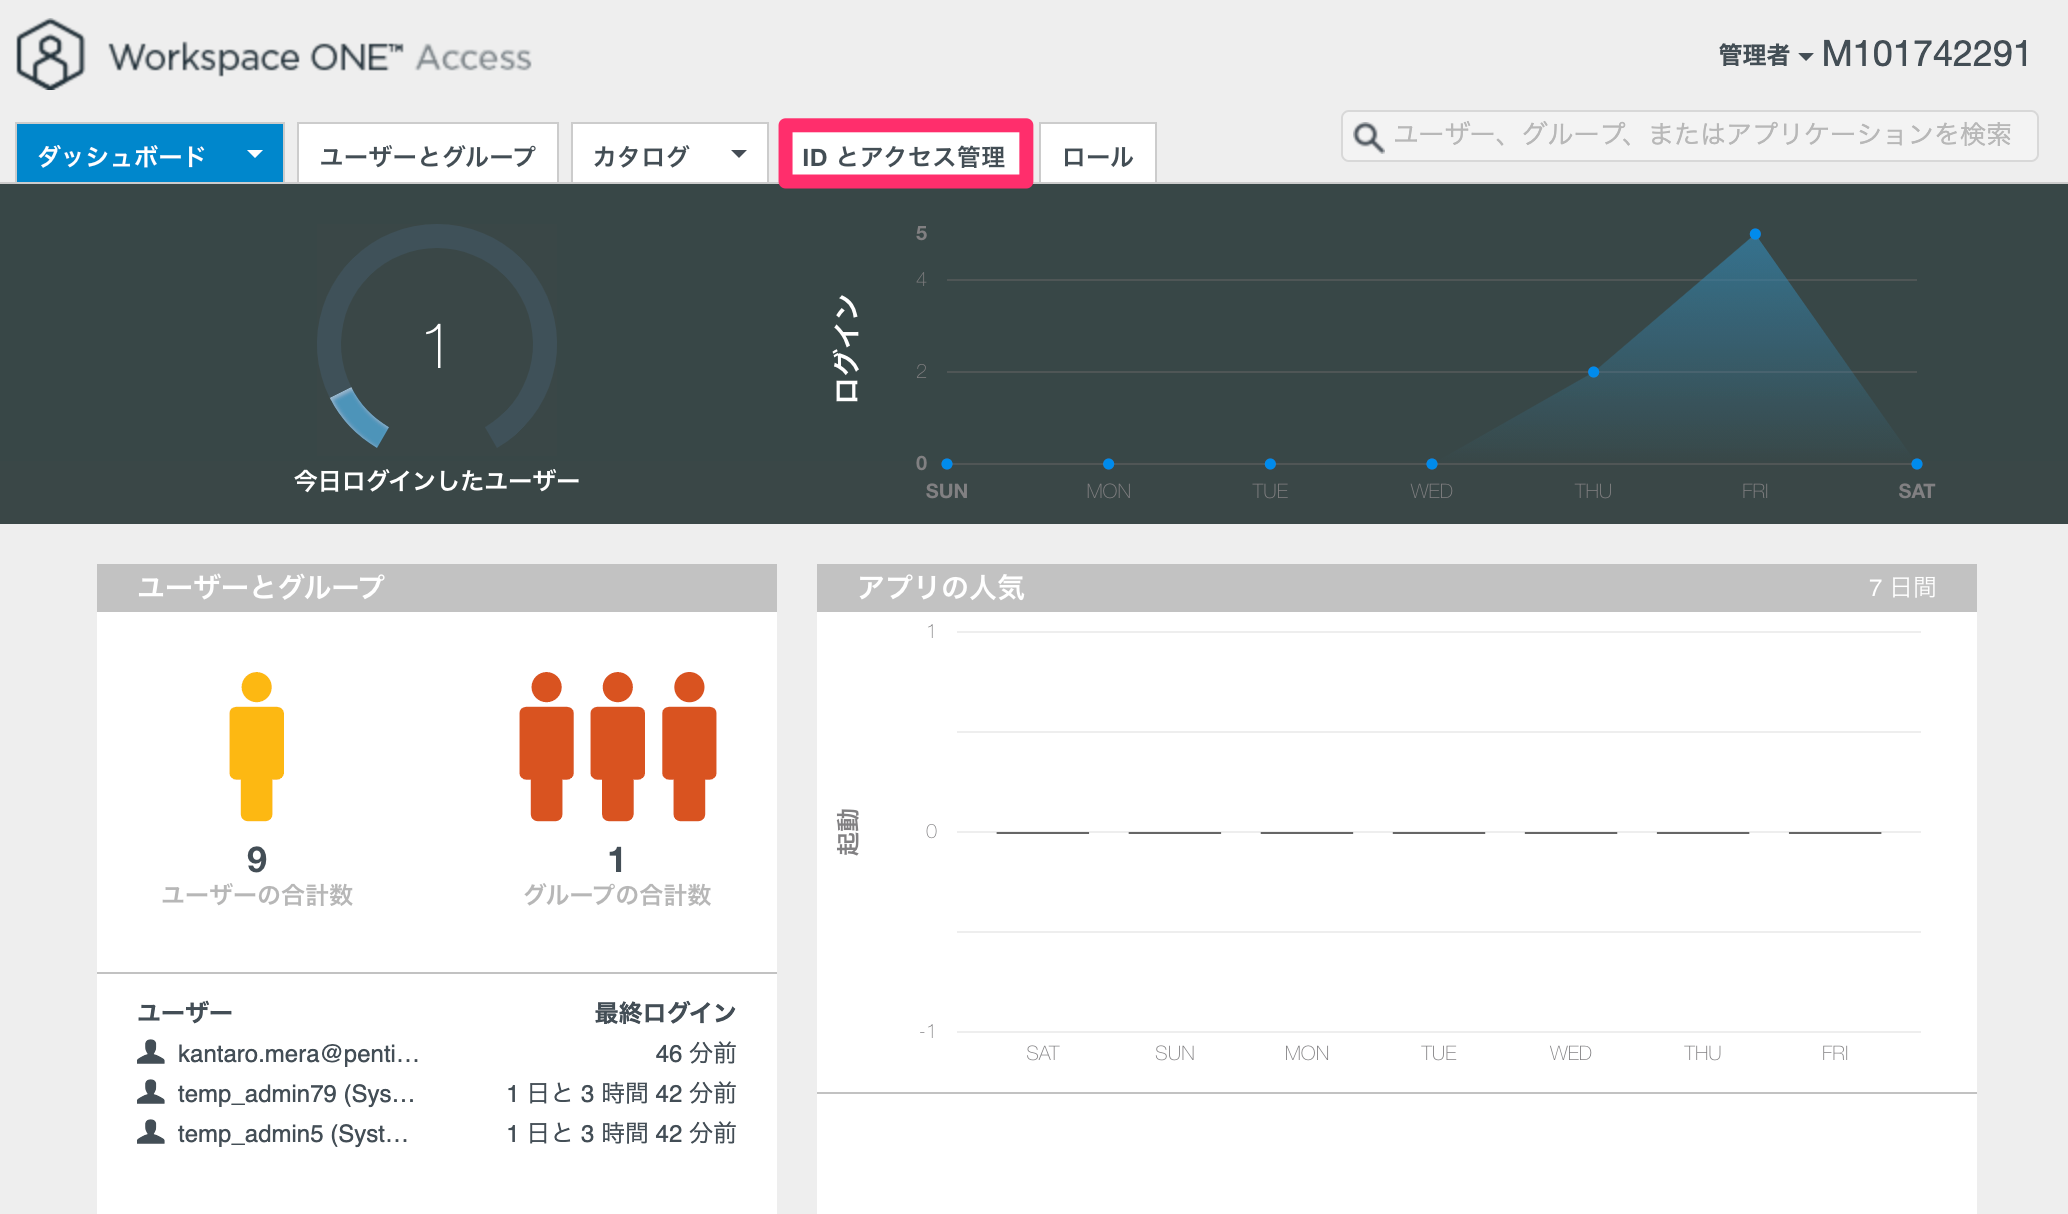The height and width of the screenshot is (1214, 2068).
Task: Open user temp_admin79 (Sys… link
Action: coord(296,1093)
